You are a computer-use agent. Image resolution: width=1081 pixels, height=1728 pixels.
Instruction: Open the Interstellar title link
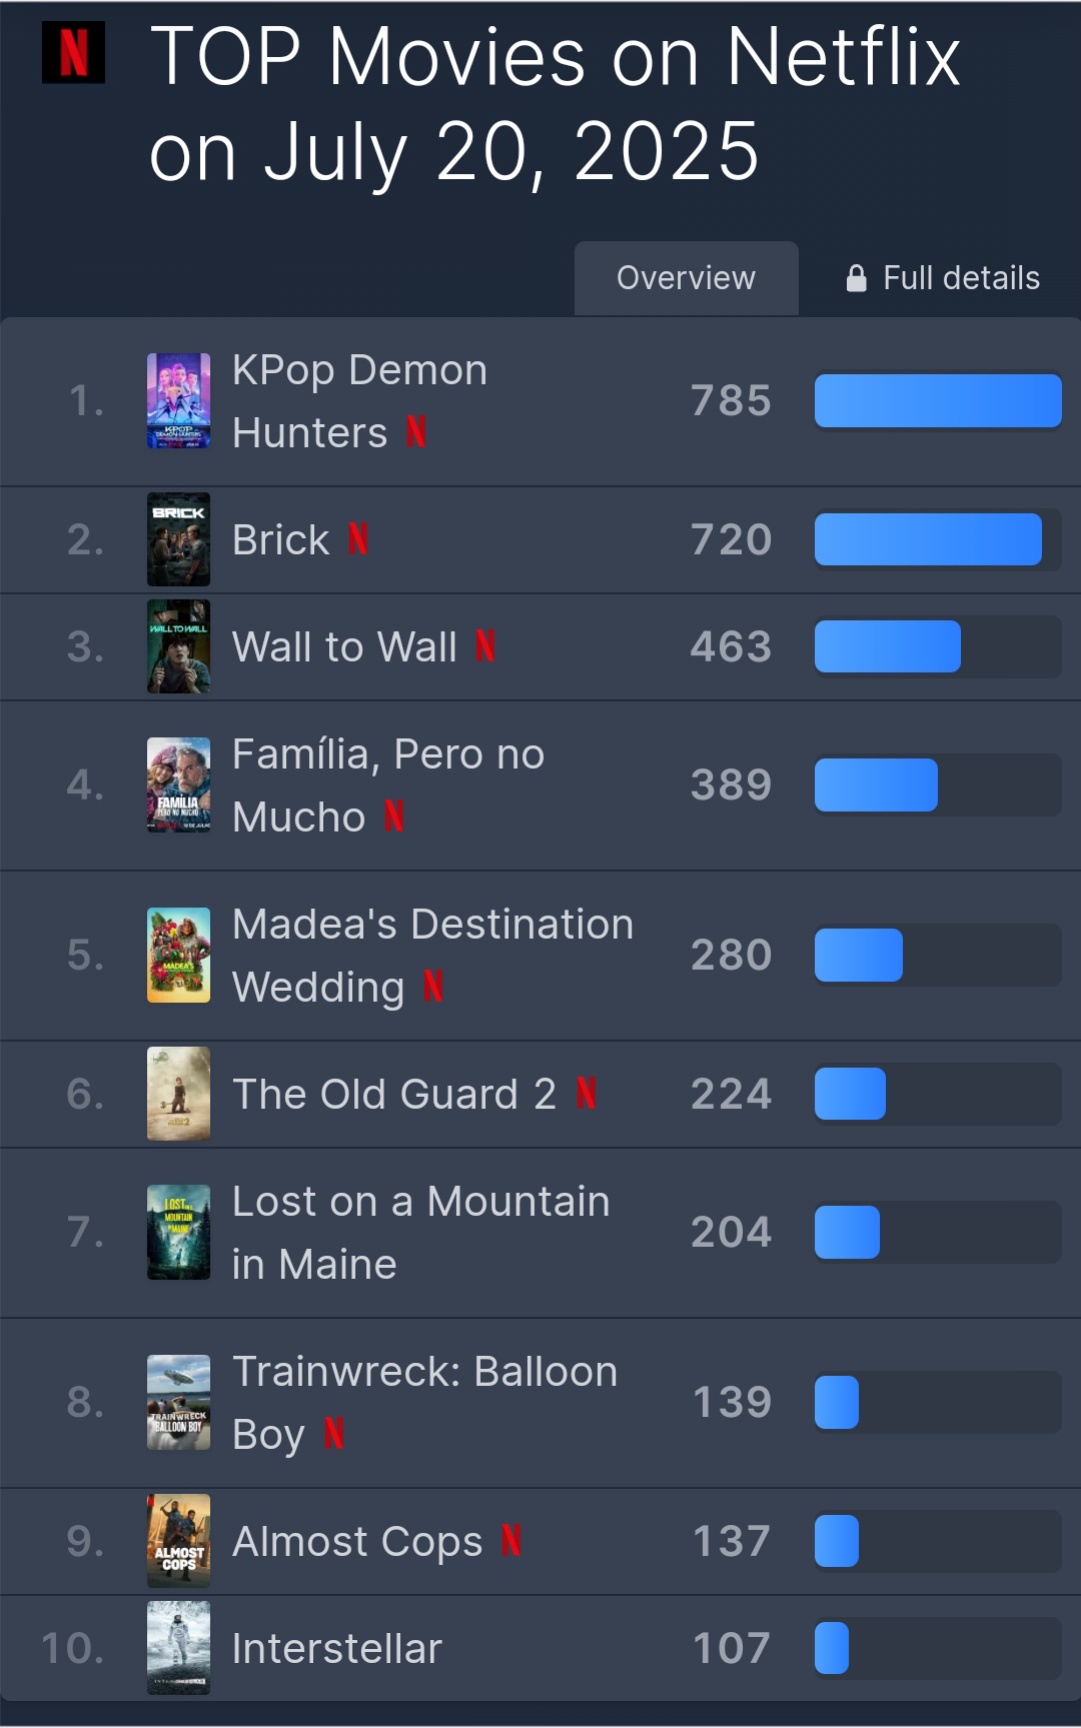click(x=337, y=1648)
